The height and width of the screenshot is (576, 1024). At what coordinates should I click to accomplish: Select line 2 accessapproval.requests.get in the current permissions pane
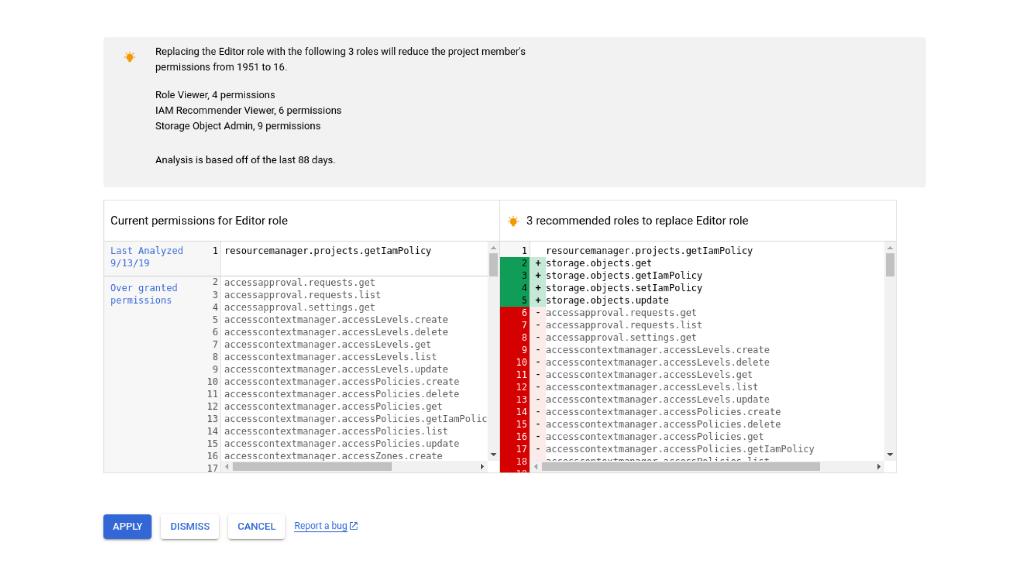[300, 283]
